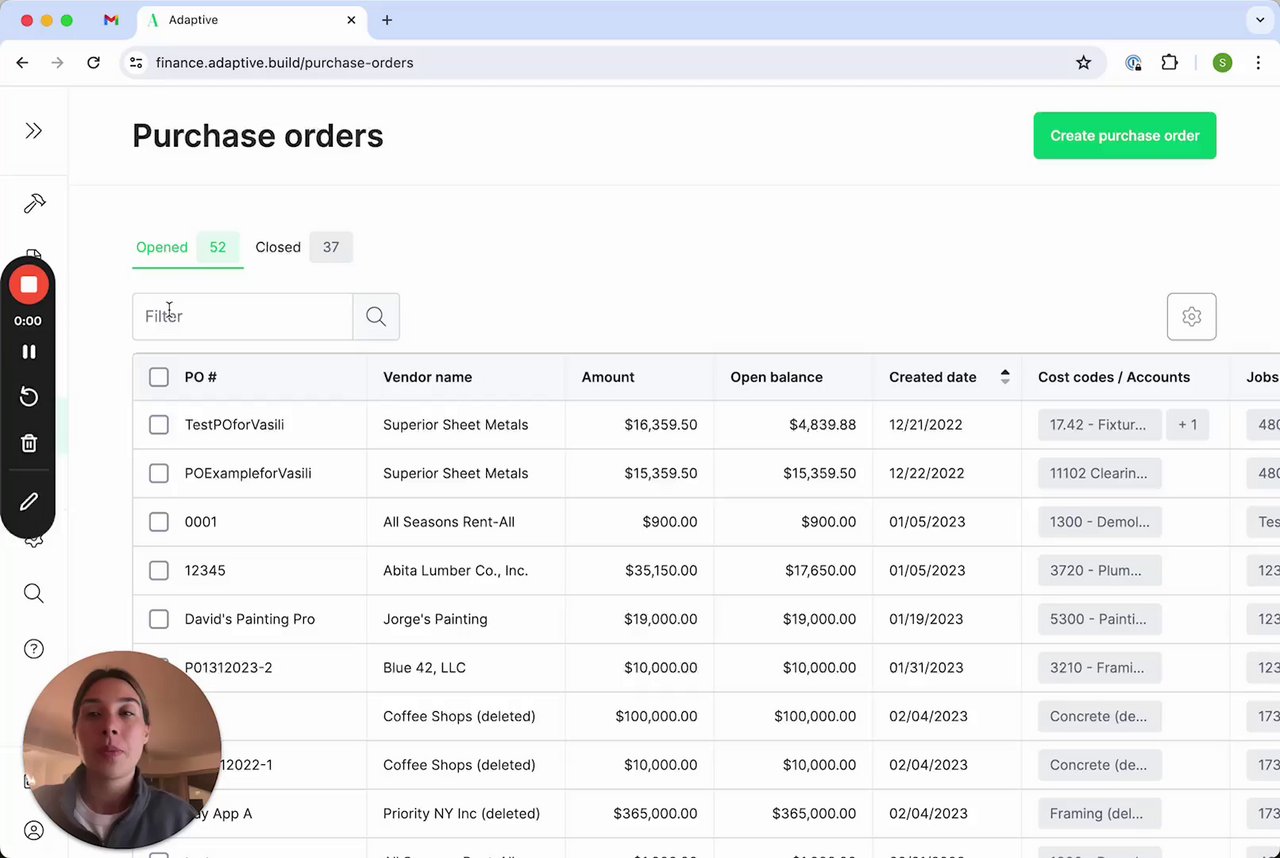The height and width of the screenshot is (858, 1280).
Task: Open Chrome three-dot menu
Action: [1258, 63]
